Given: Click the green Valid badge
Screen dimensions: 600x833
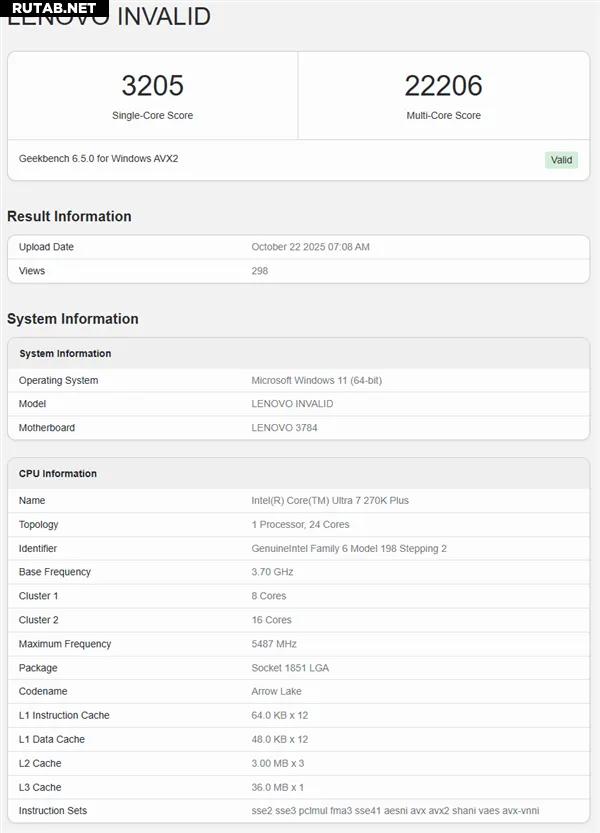Looking at the screenshot, I should (561, 160).
